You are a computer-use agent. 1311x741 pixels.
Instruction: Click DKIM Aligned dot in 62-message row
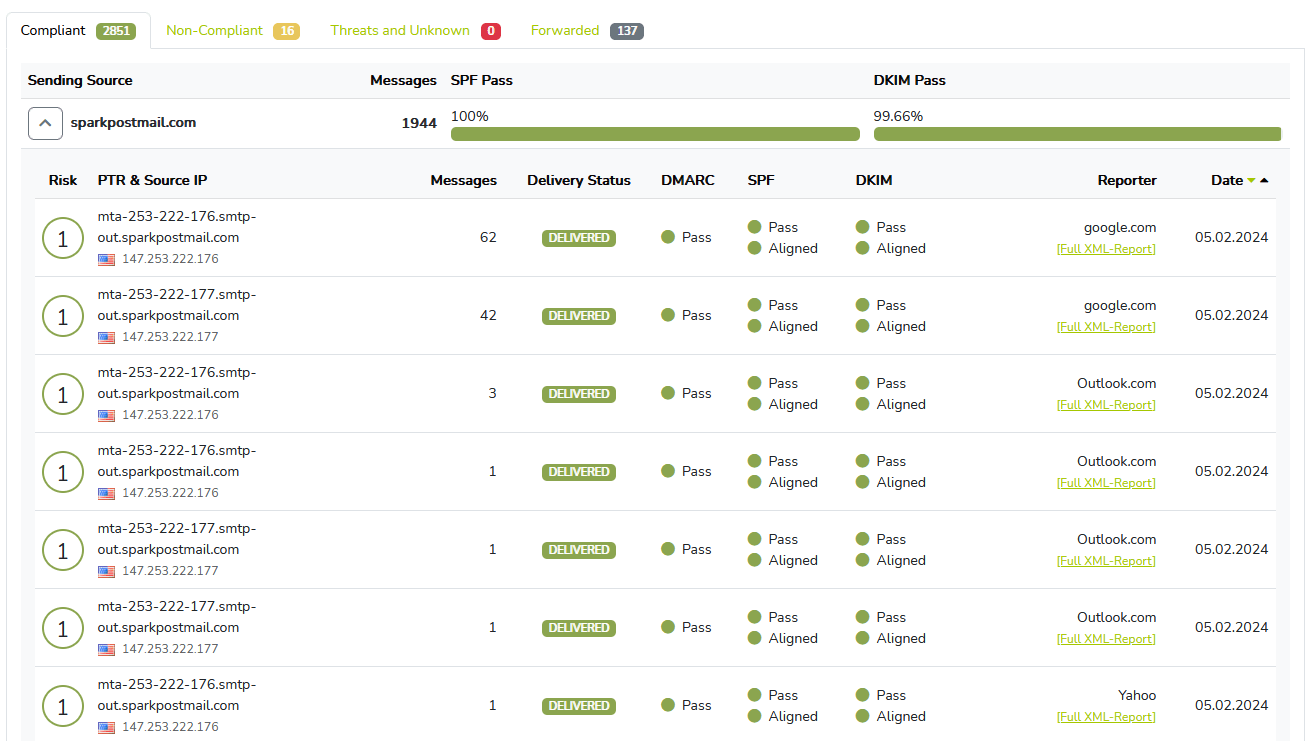(x=863, y=249)
